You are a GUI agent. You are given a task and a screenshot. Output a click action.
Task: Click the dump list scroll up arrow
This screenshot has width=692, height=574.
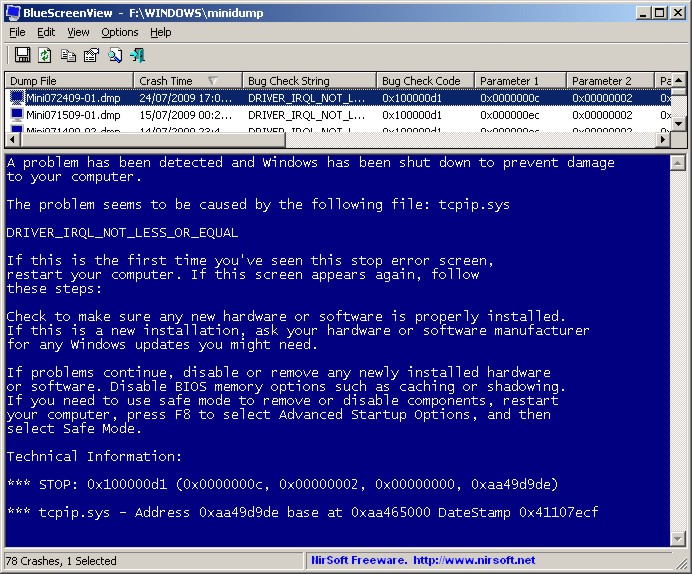679,80
